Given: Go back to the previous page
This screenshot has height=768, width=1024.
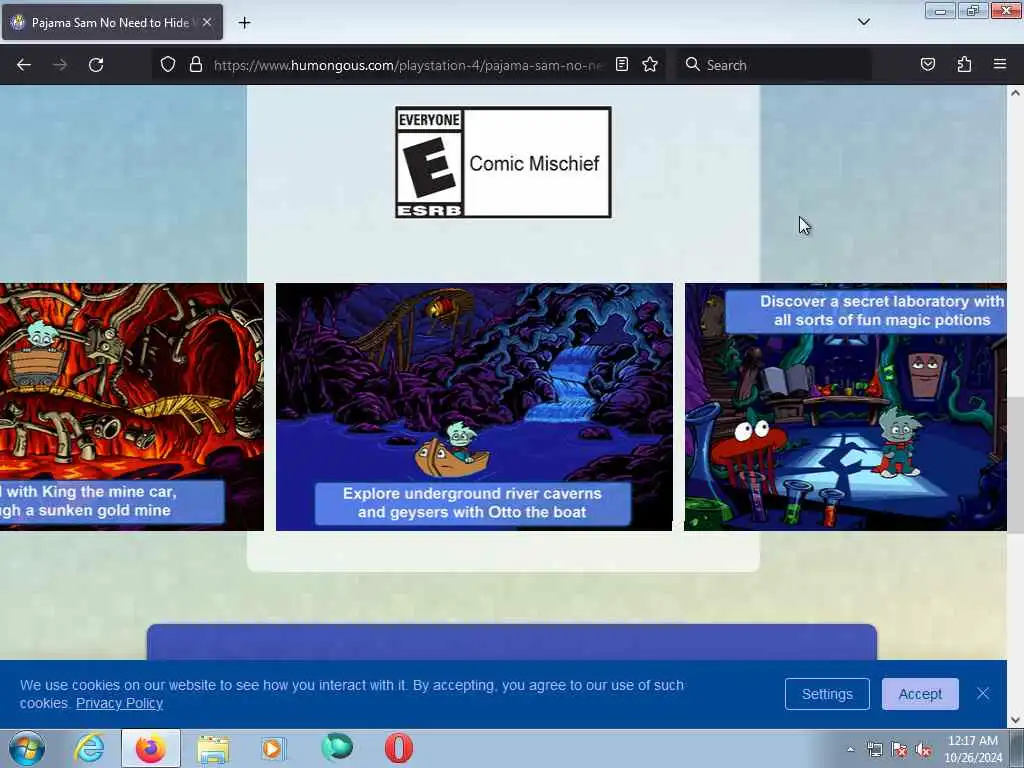Looking at the screenshot, I should pos(24,65).
